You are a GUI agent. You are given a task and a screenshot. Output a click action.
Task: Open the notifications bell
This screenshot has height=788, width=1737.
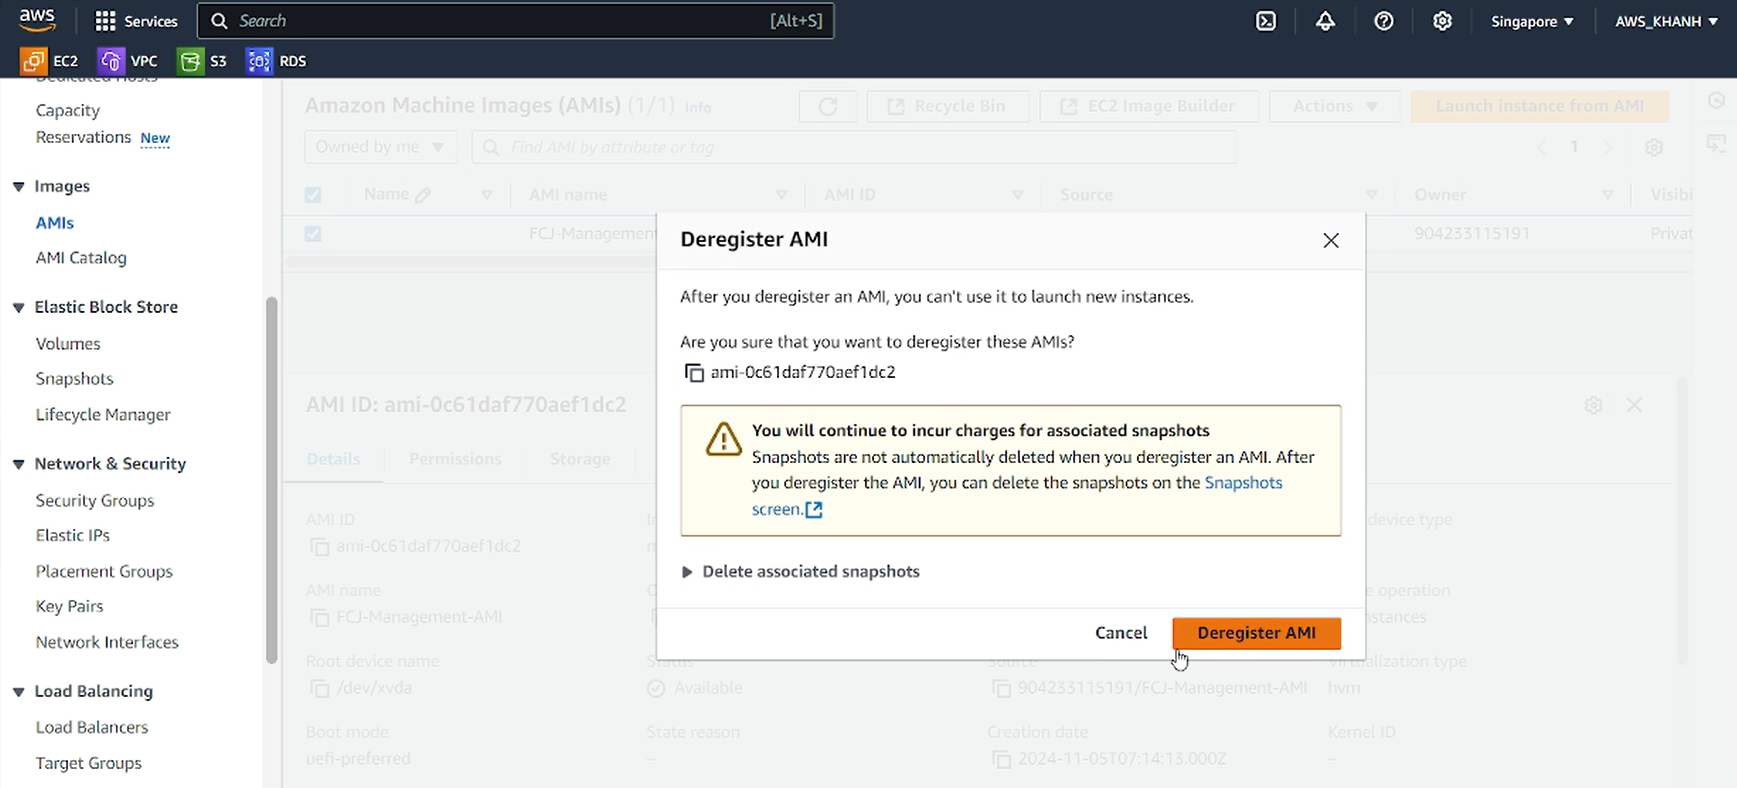pyautogui.click(x=1325, y=21)
